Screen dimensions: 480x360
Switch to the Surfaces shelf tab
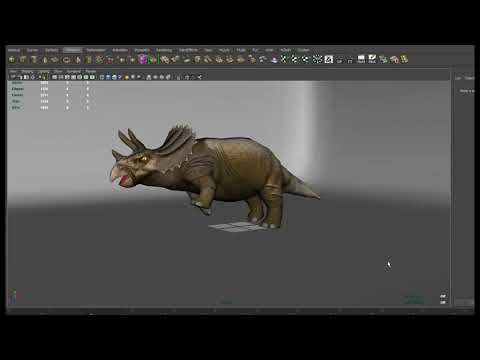tap(52, 50)
